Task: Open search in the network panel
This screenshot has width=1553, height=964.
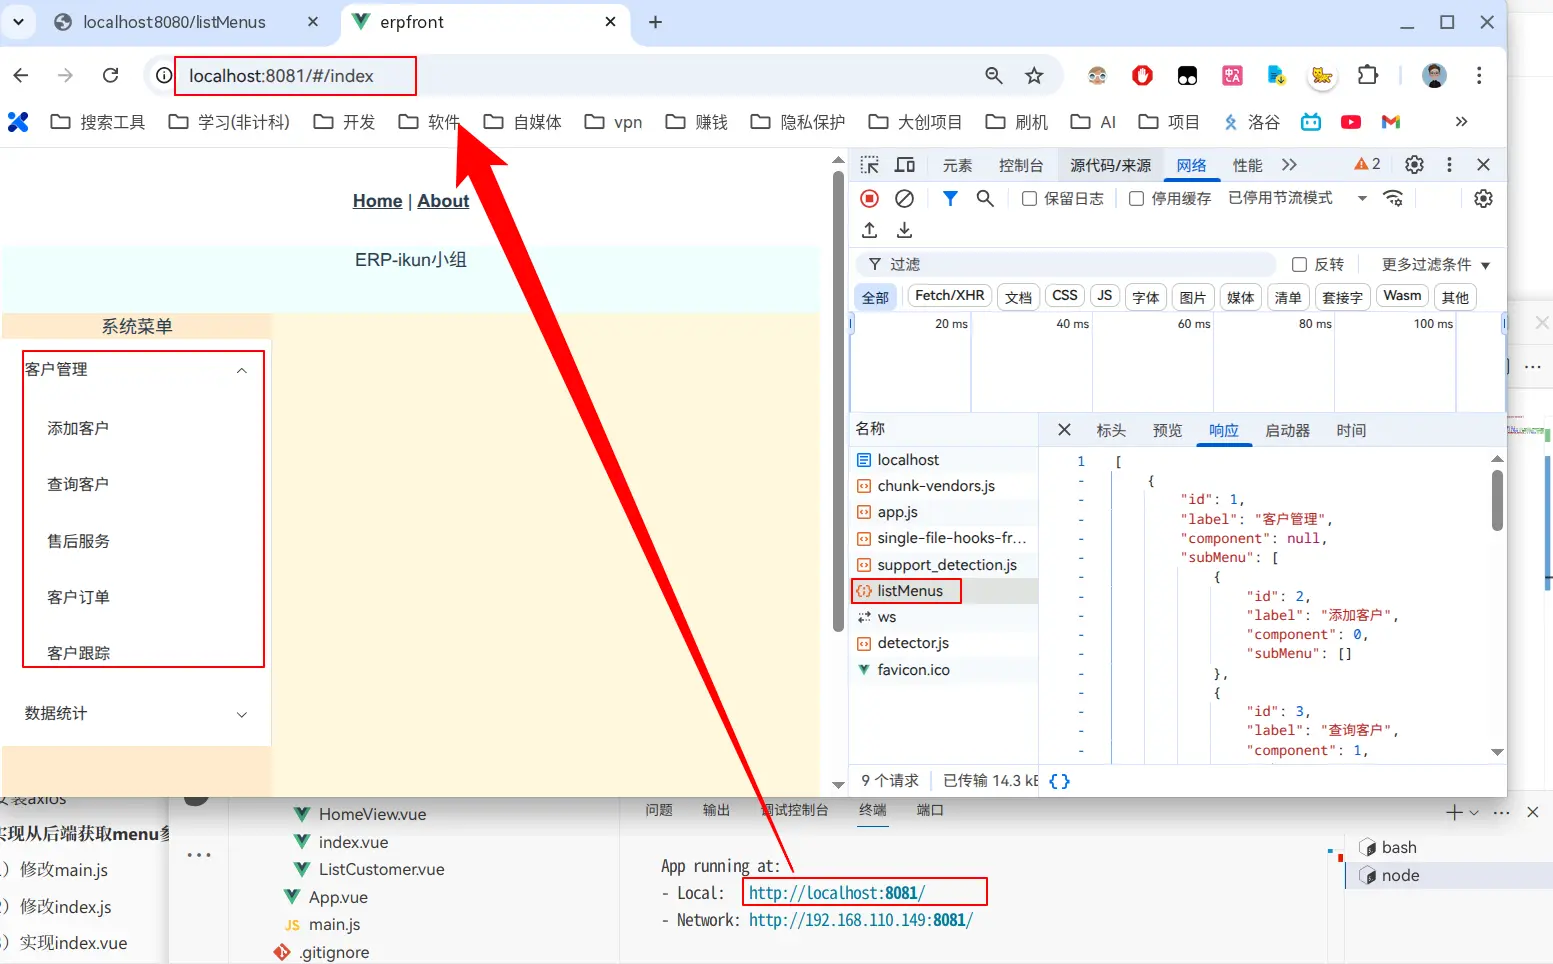Action: [985, 198]
